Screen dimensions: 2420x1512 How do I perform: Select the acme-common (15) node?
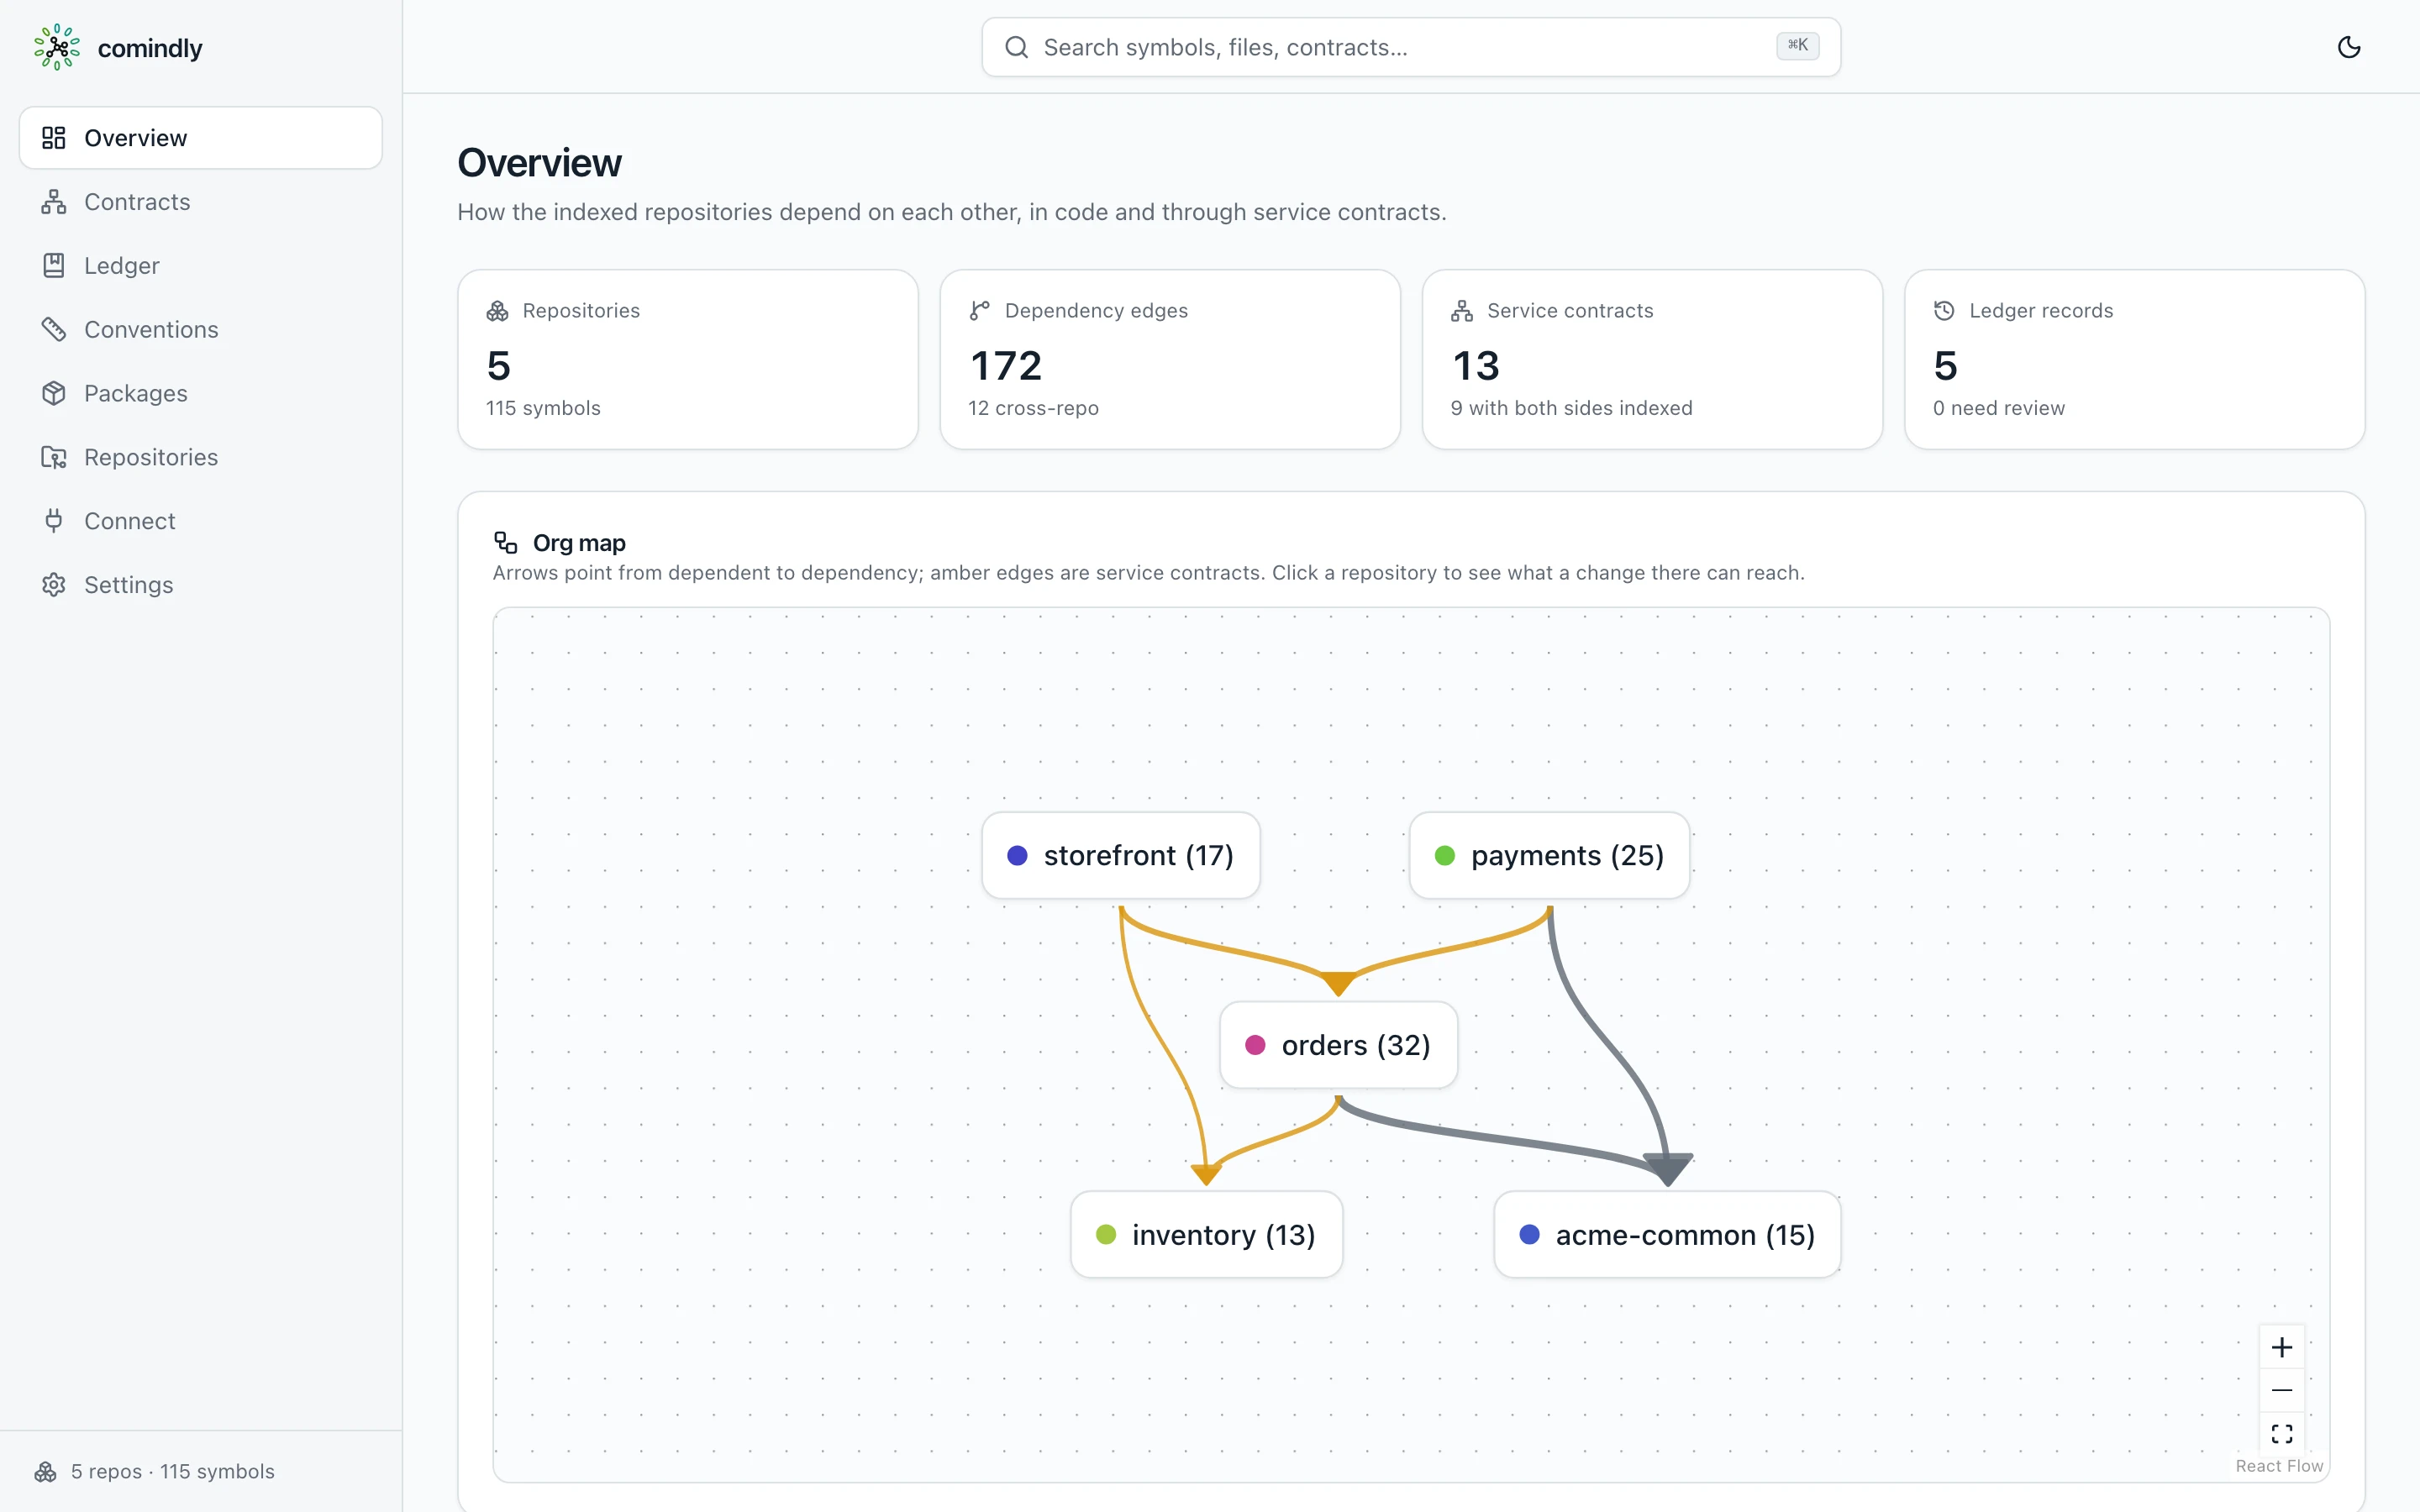pyautogui.click(x=1667, y=1235)
